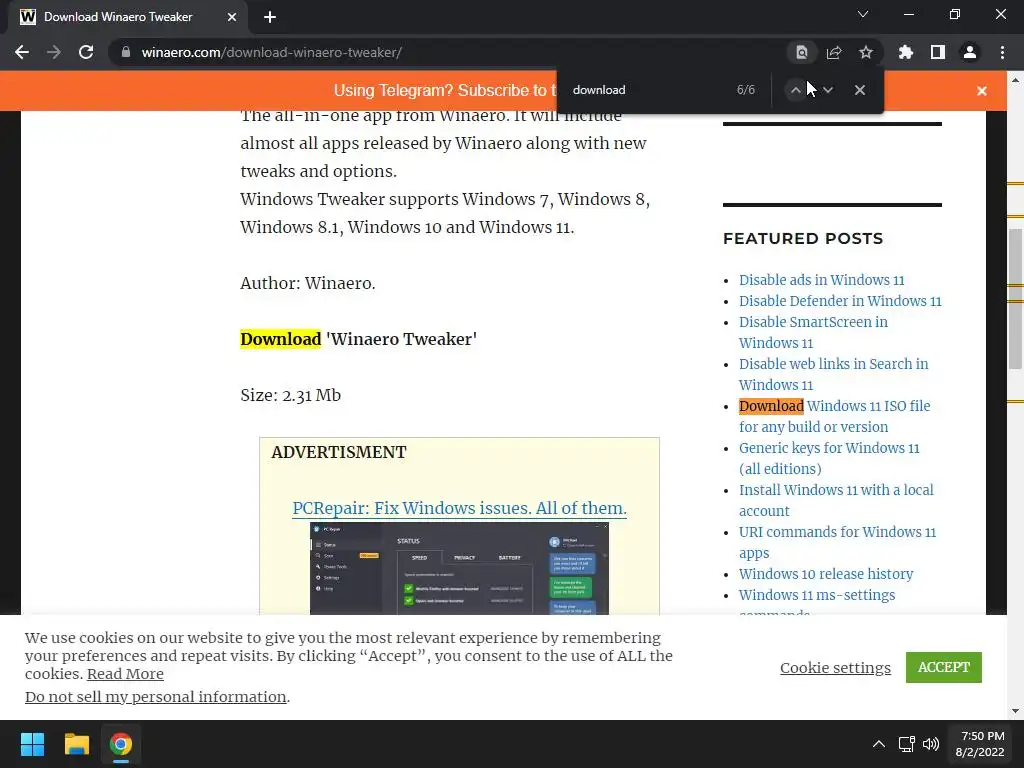Open 'Disable Defender in Windows 11' post
This screenshot has height=768, width=1024.
point(840,301)
